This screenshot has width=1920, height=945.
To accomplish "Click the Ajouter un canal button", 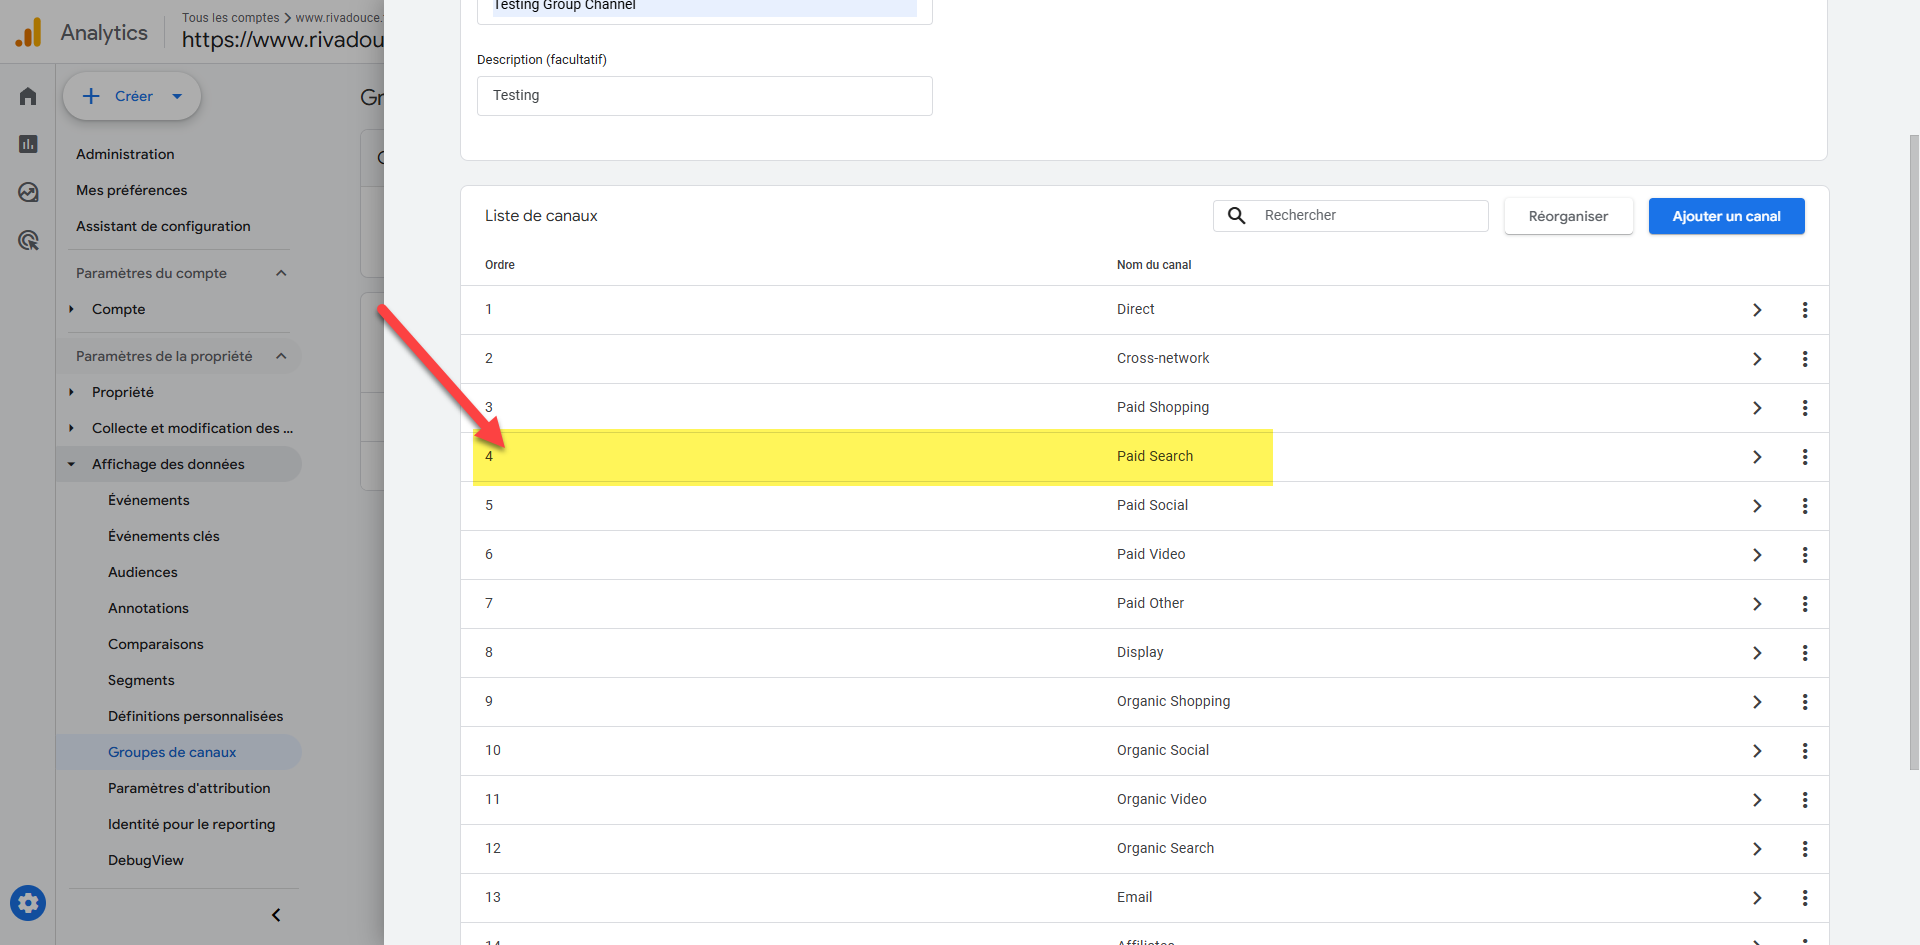I will [1726, 216].
